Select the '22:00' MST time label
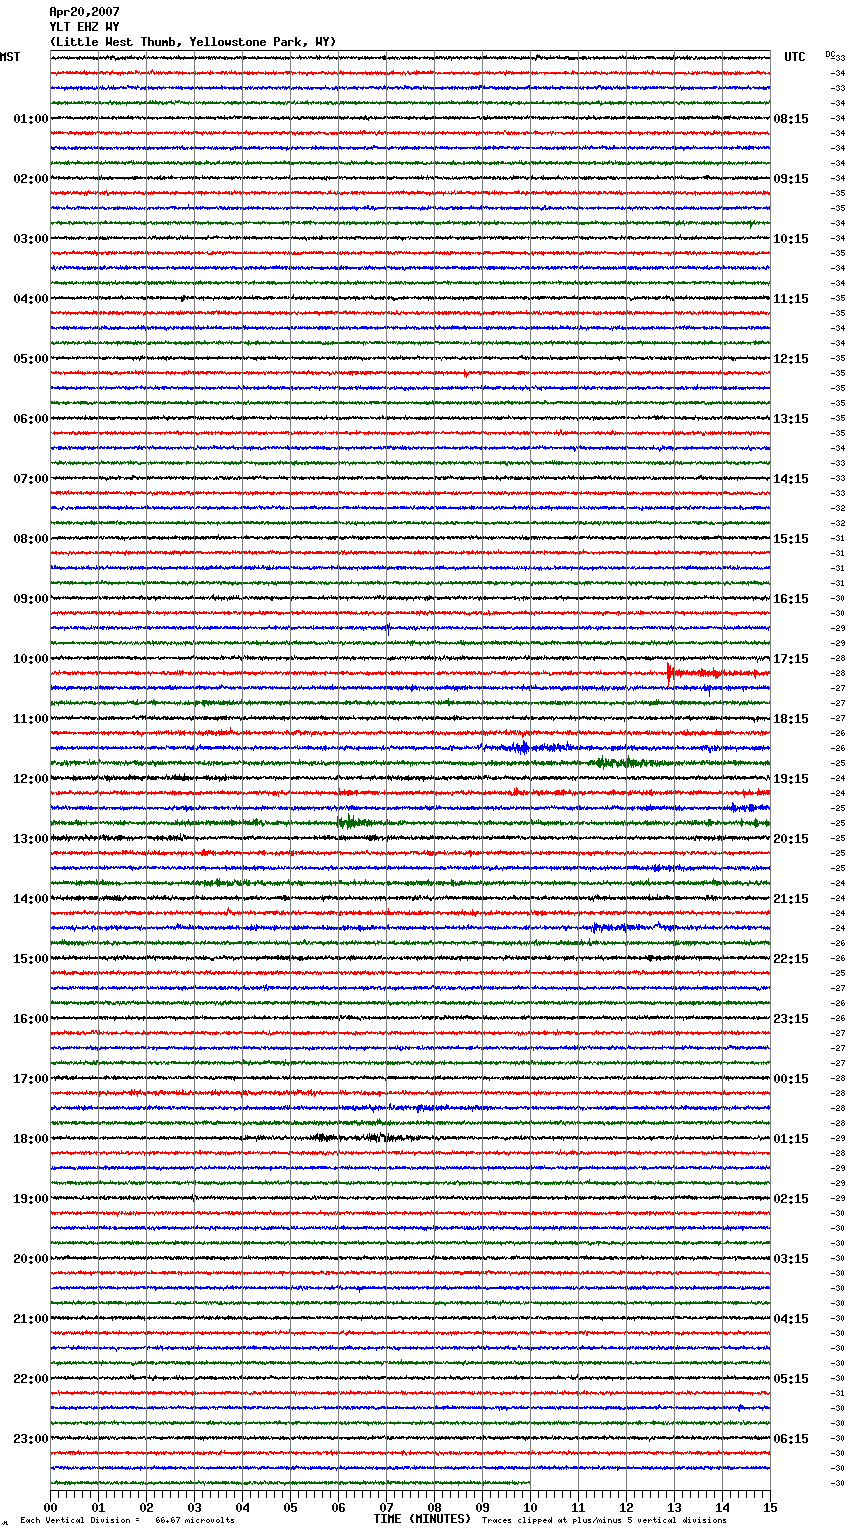 [31, 1379]
